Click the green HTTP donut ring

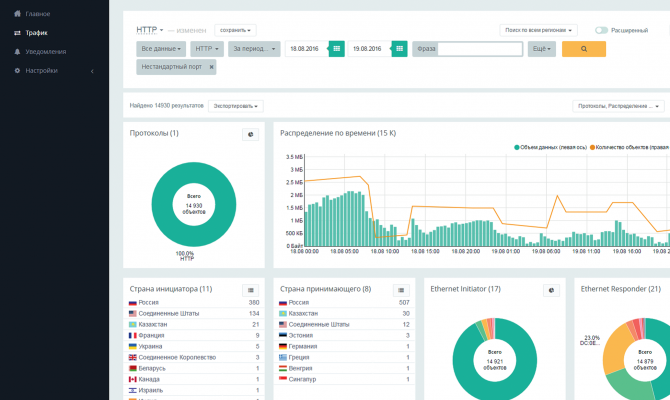(162, 204)
